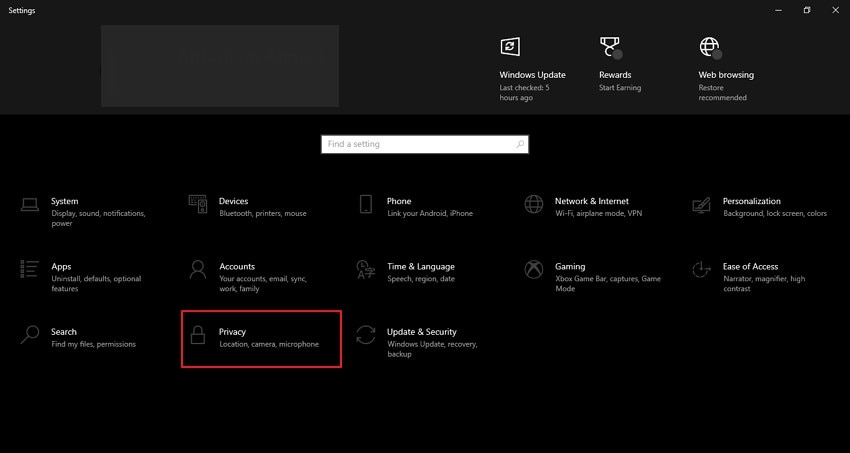Screen dimensions: 850x453
Task: Click 'Last checked: 5 hours ago' text
Action: (x=525, y=93)
